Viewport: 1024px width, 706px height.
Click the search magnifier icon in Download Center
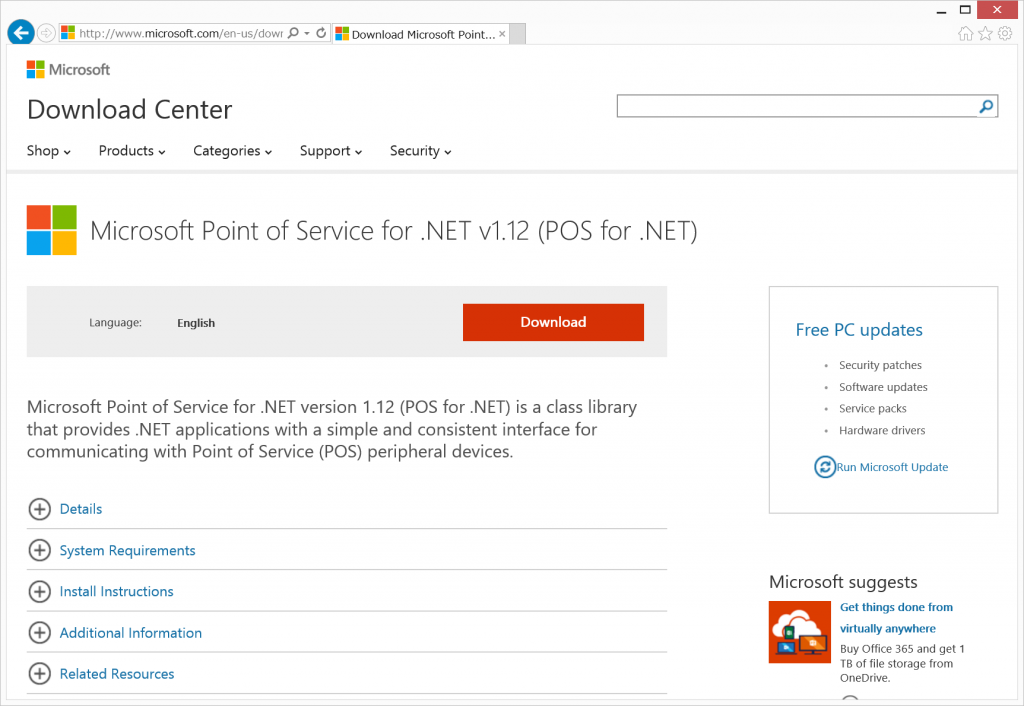click(x=986, y=106)
